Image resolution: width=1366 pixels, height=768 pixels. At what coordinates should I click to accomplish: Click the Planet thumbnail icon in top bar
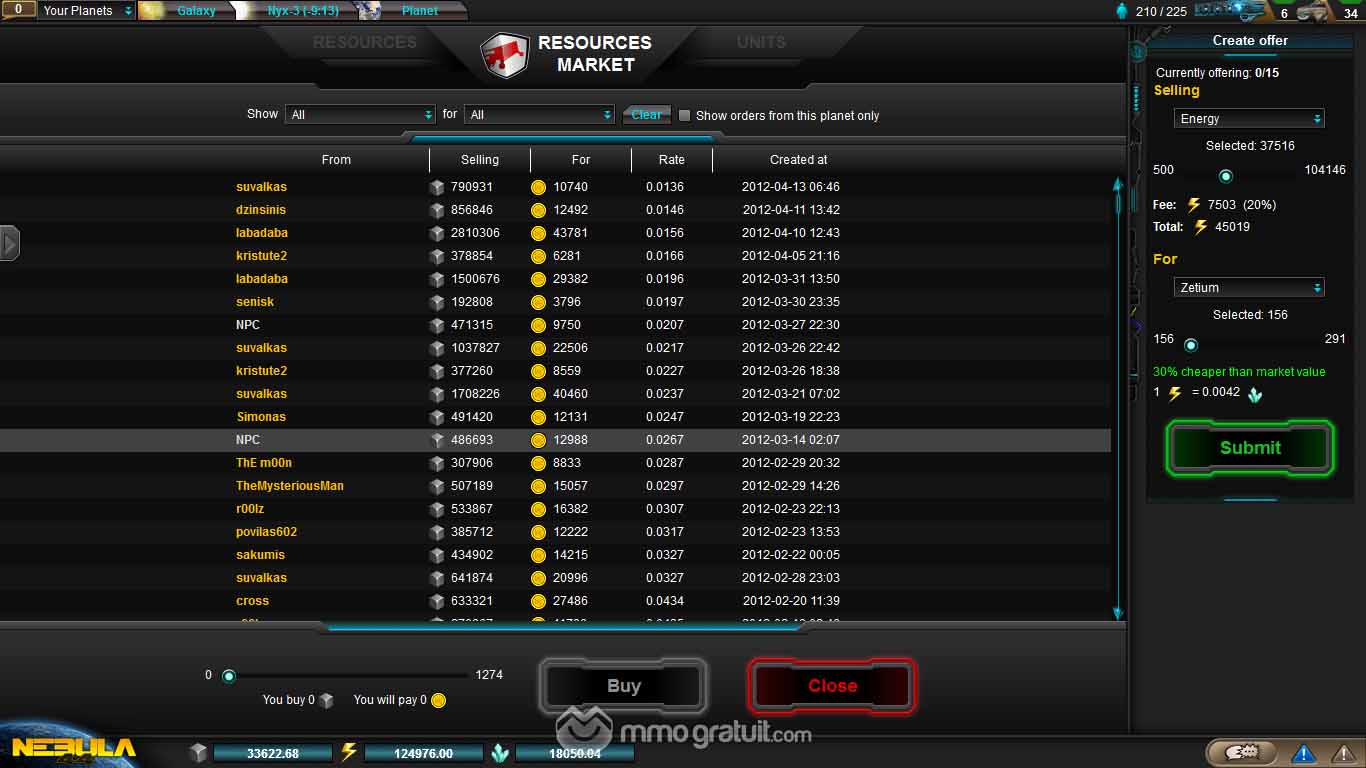[369, 11]
